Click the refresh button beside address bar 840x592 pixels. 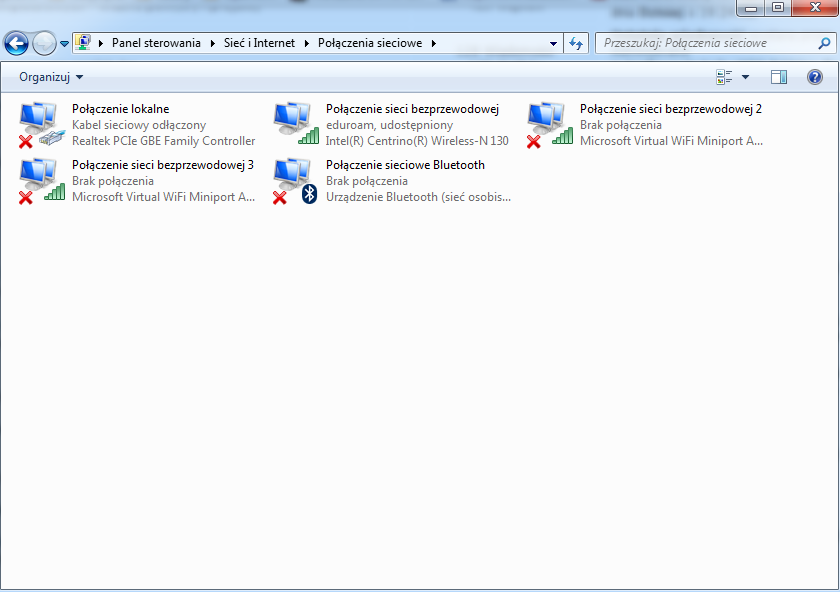coord(576,44)
